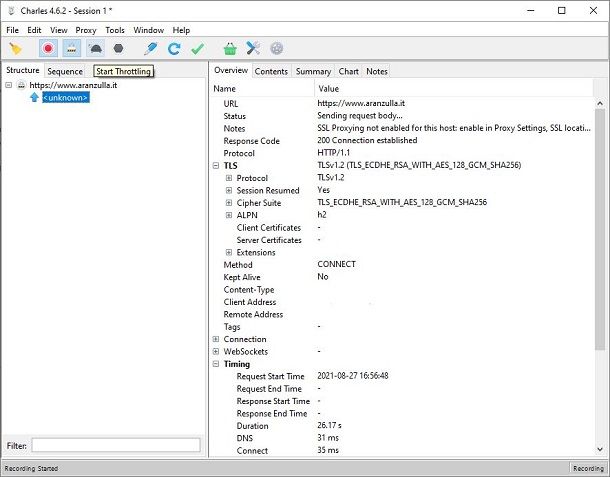The image size is (610, 477).
Task: Select the Overview tab
Action: 231,70
